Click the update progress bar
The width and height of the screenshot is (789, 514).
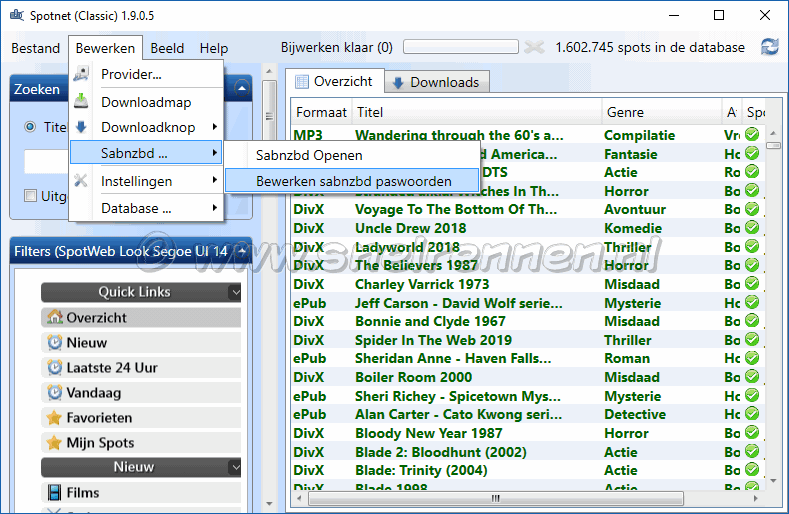coord(461,47)
